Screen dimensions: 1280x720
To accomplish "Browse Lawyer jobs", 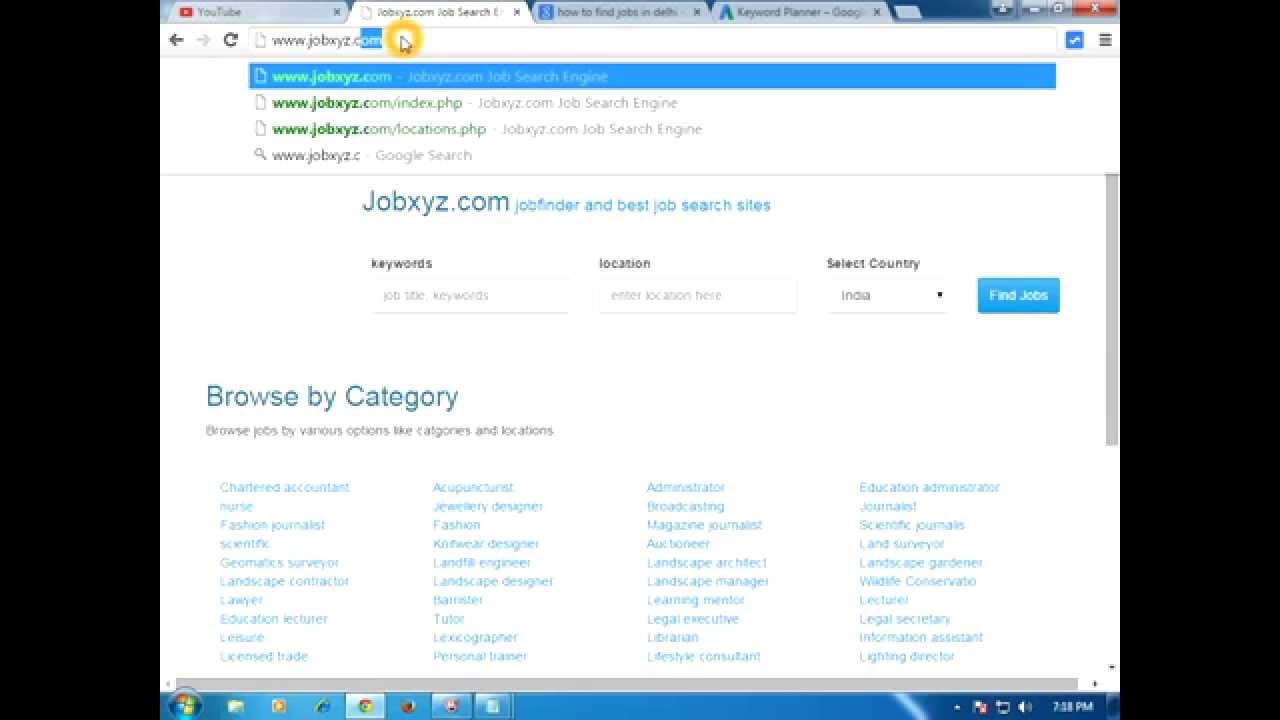I will tap(241, 601).
